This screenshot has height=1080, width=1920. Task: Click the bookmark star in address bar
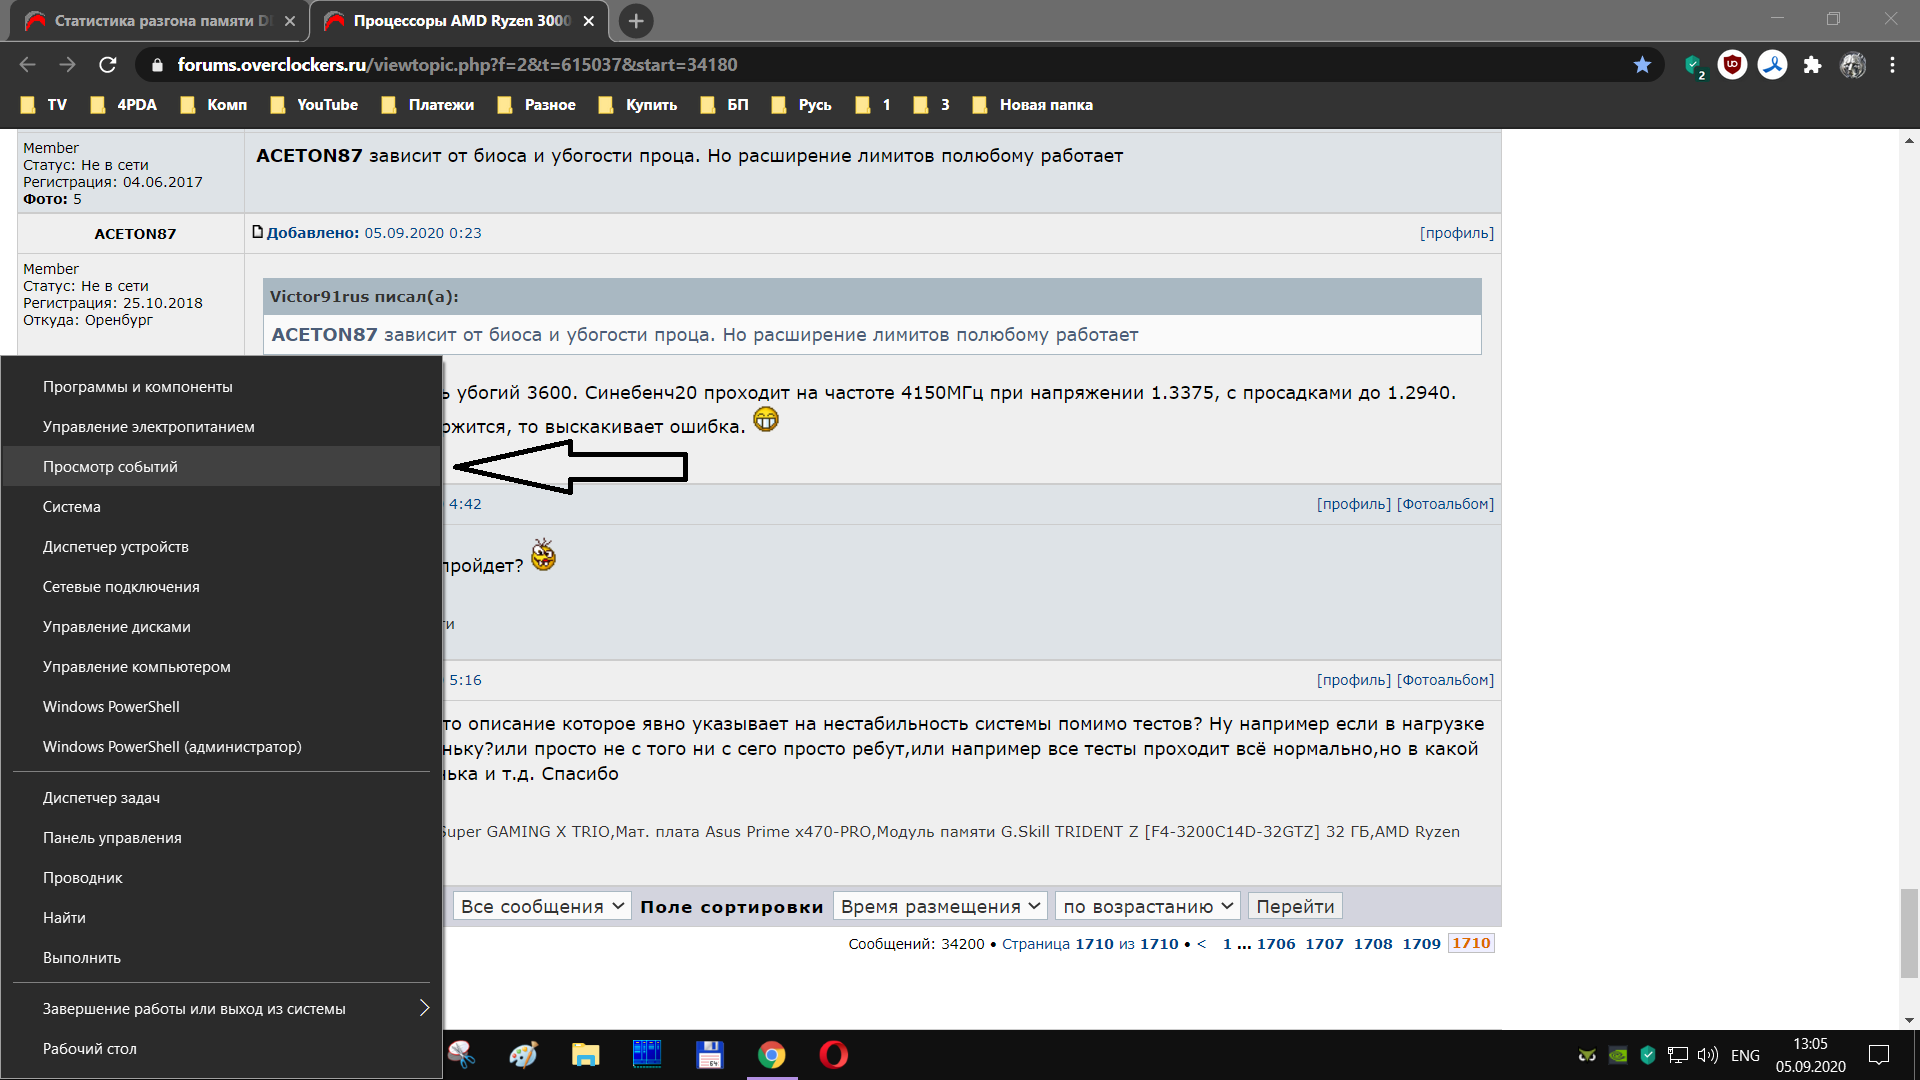[x=1642, y=65]
